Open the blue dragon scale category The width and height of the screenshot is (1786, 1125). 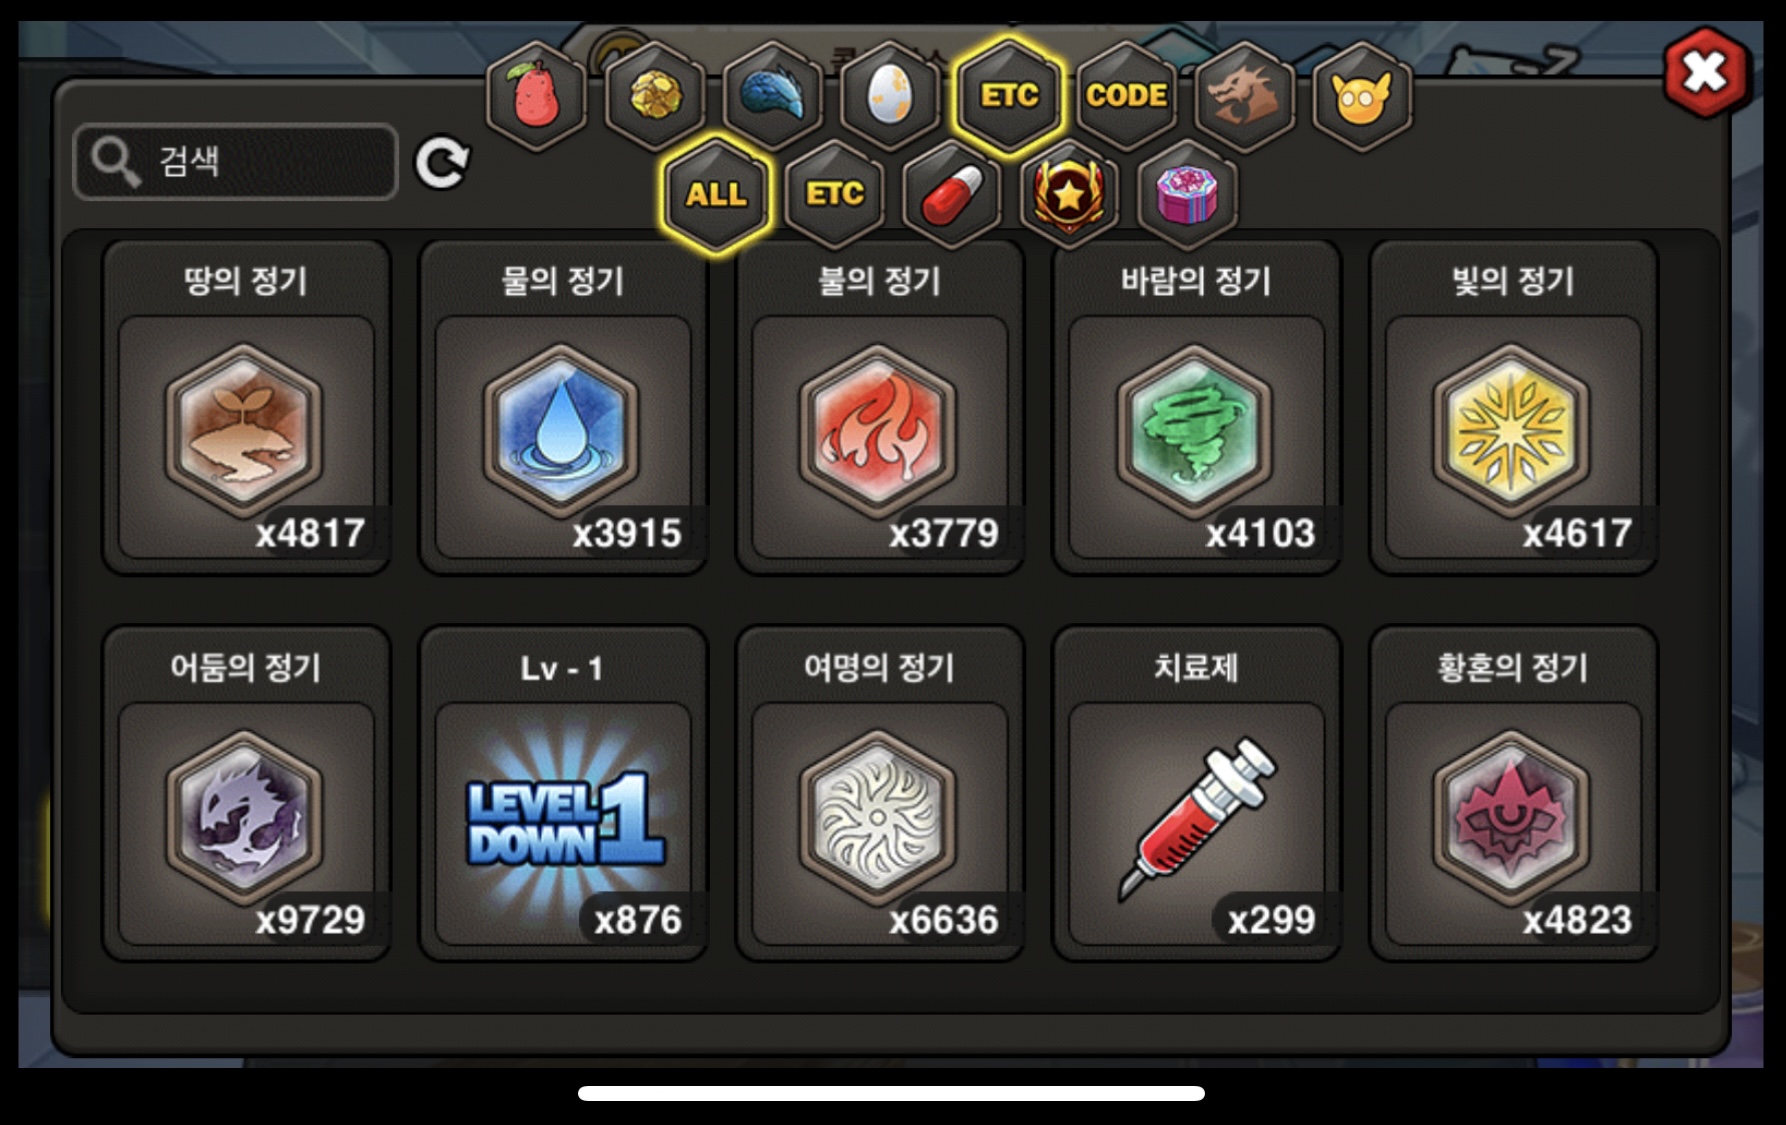pos(773,96)
